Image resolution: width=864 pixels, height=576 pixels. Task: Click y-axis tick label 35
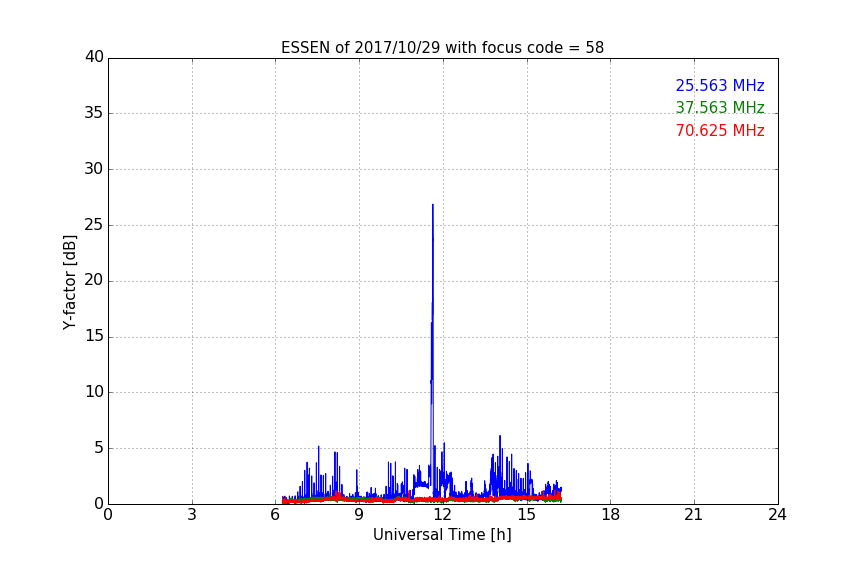94,113
